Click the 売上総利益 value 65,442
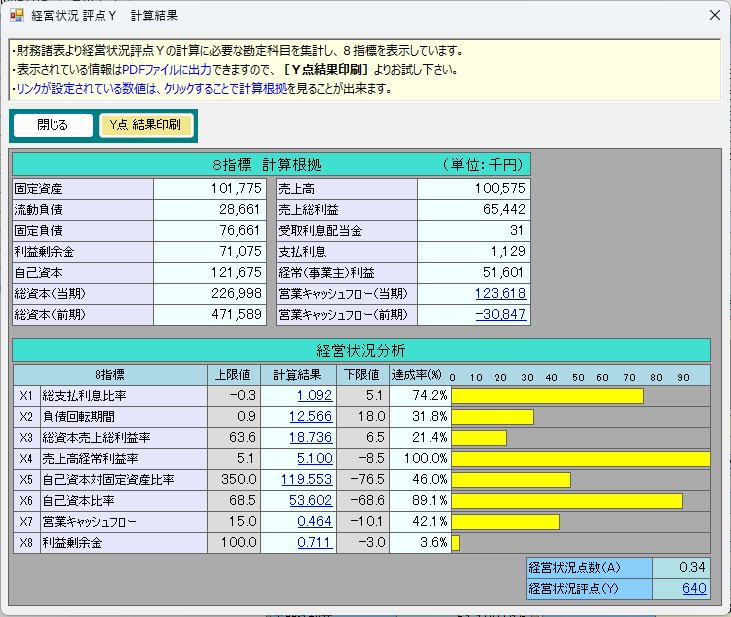The image size is (731, 617). click(474, 209)
